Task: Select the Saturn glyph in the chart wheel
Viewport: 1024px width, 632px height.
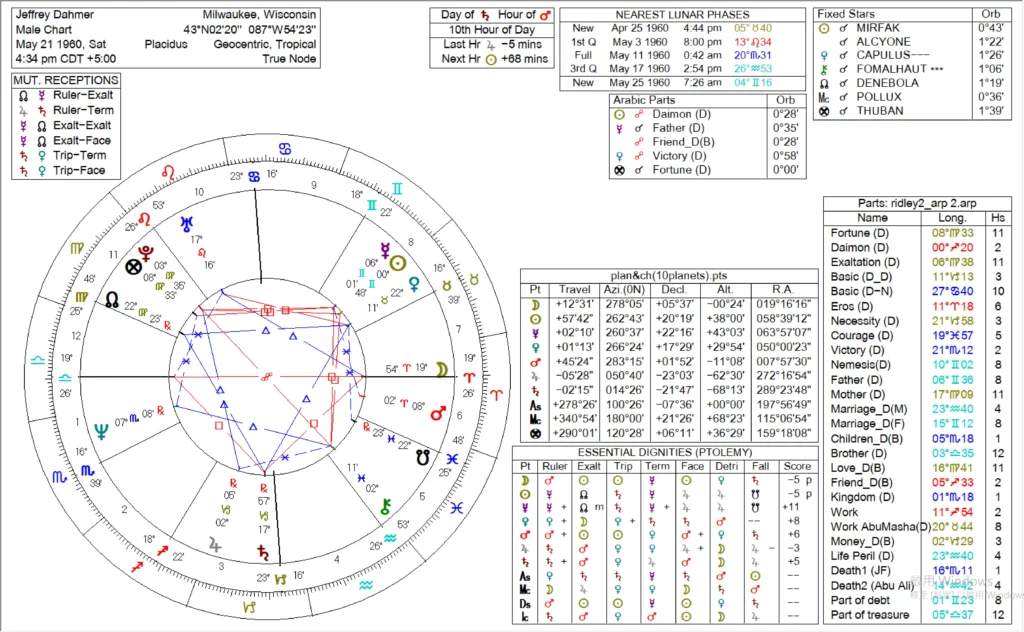Action: pos(264,551)
